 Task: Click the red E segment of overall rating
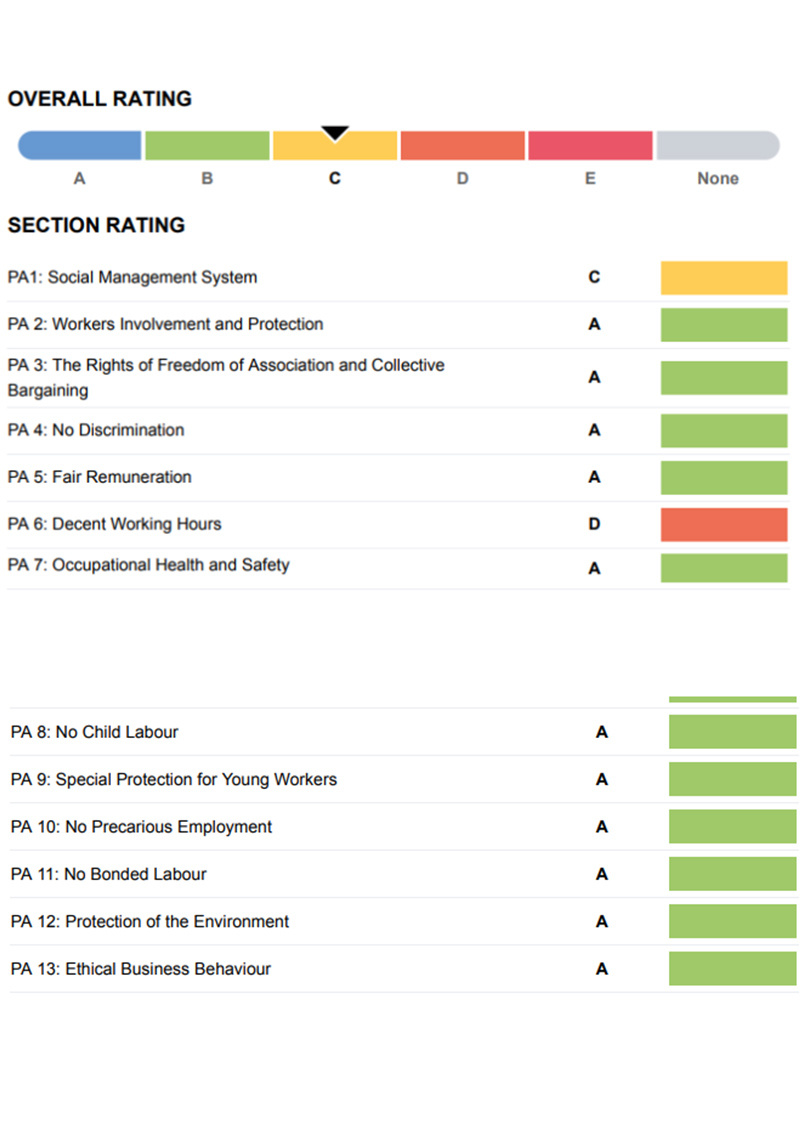point(590,146)
